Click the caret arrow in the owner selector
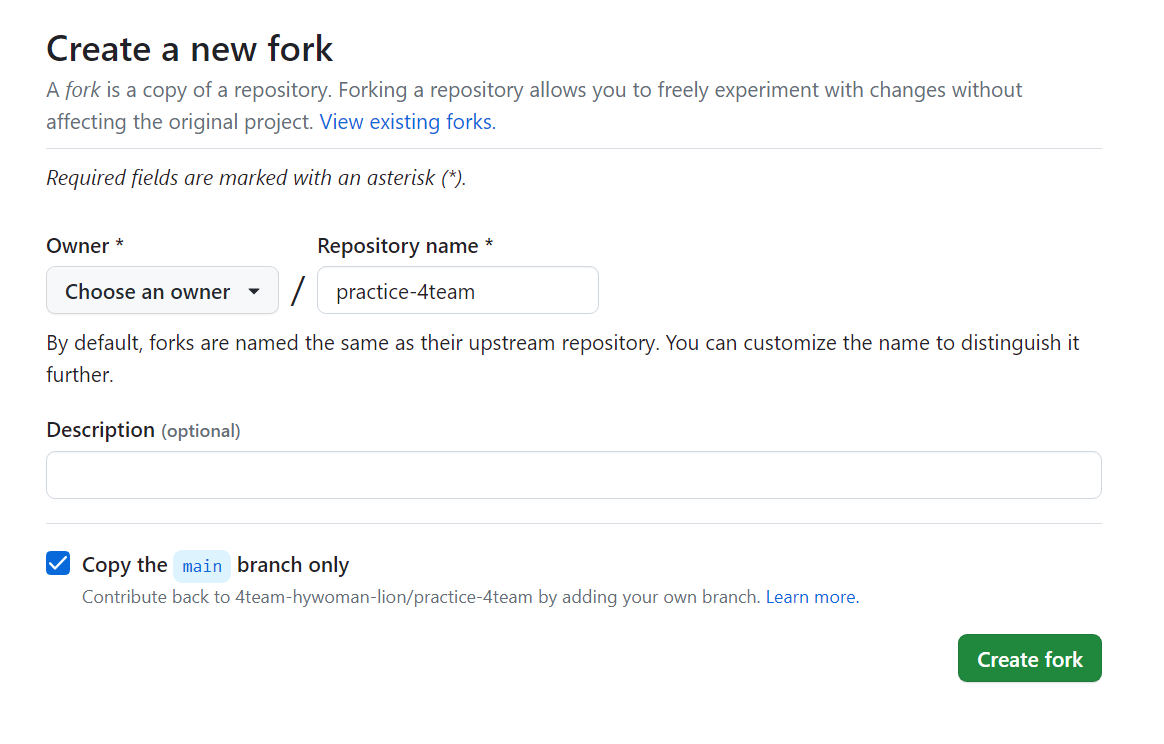1164x744 pixels. coord(254,291)
